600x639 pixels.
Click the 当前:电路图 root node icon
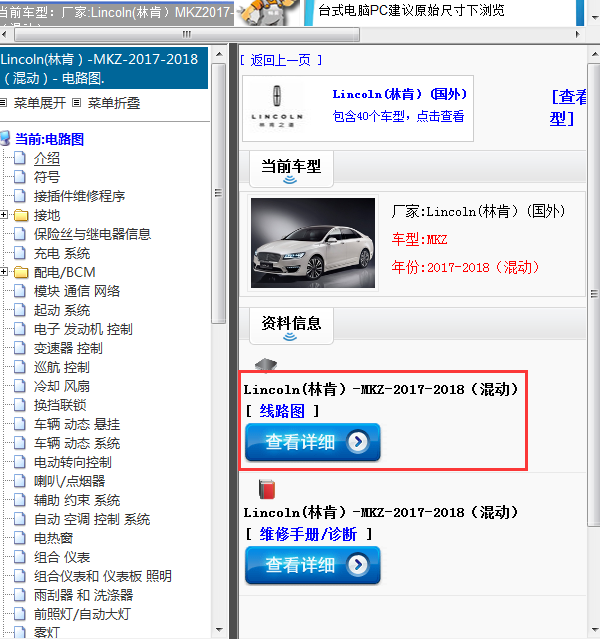pyautogui.click(x=5, y=139)
